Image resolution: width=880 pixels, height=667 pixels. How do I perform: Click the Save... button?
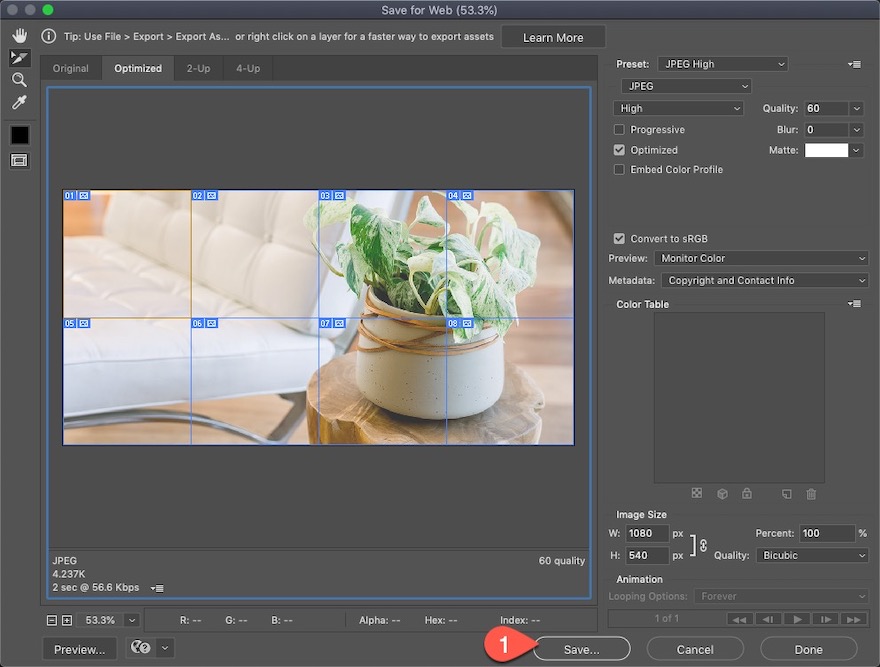point(581,649)
